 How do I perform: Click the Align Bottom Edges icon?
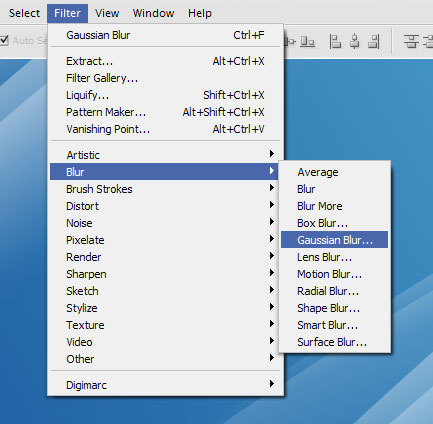[307, 42]
